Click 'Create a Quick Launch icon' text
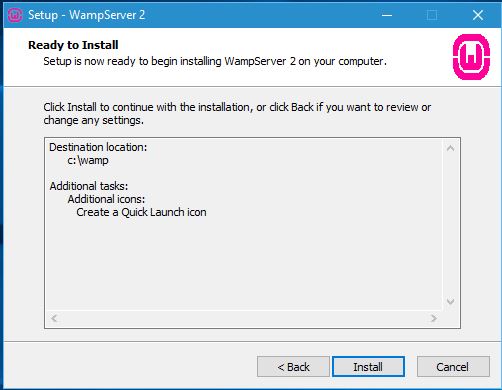 141,212
